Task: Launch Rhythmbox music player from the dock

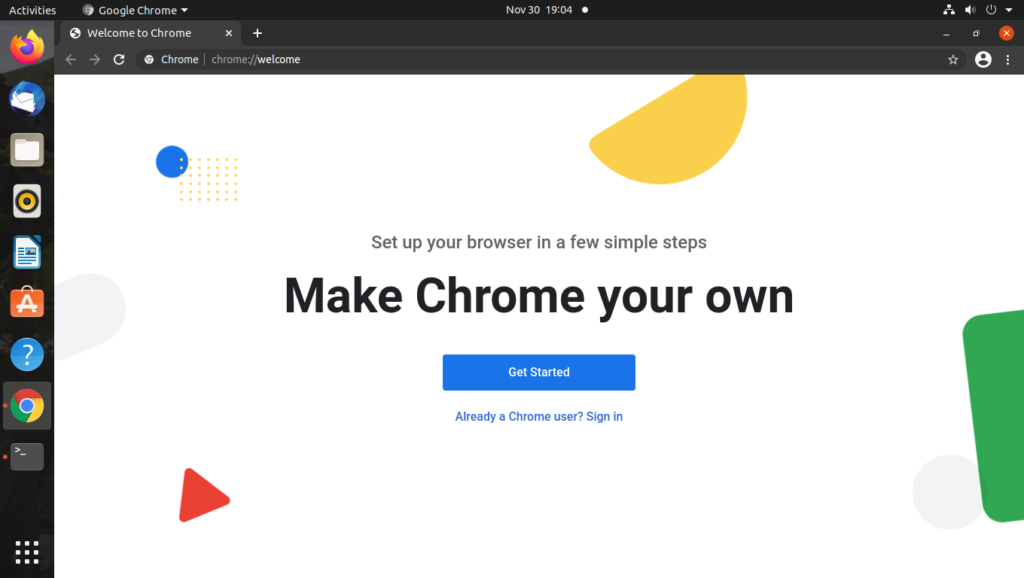Action: [x=27, y=201]
